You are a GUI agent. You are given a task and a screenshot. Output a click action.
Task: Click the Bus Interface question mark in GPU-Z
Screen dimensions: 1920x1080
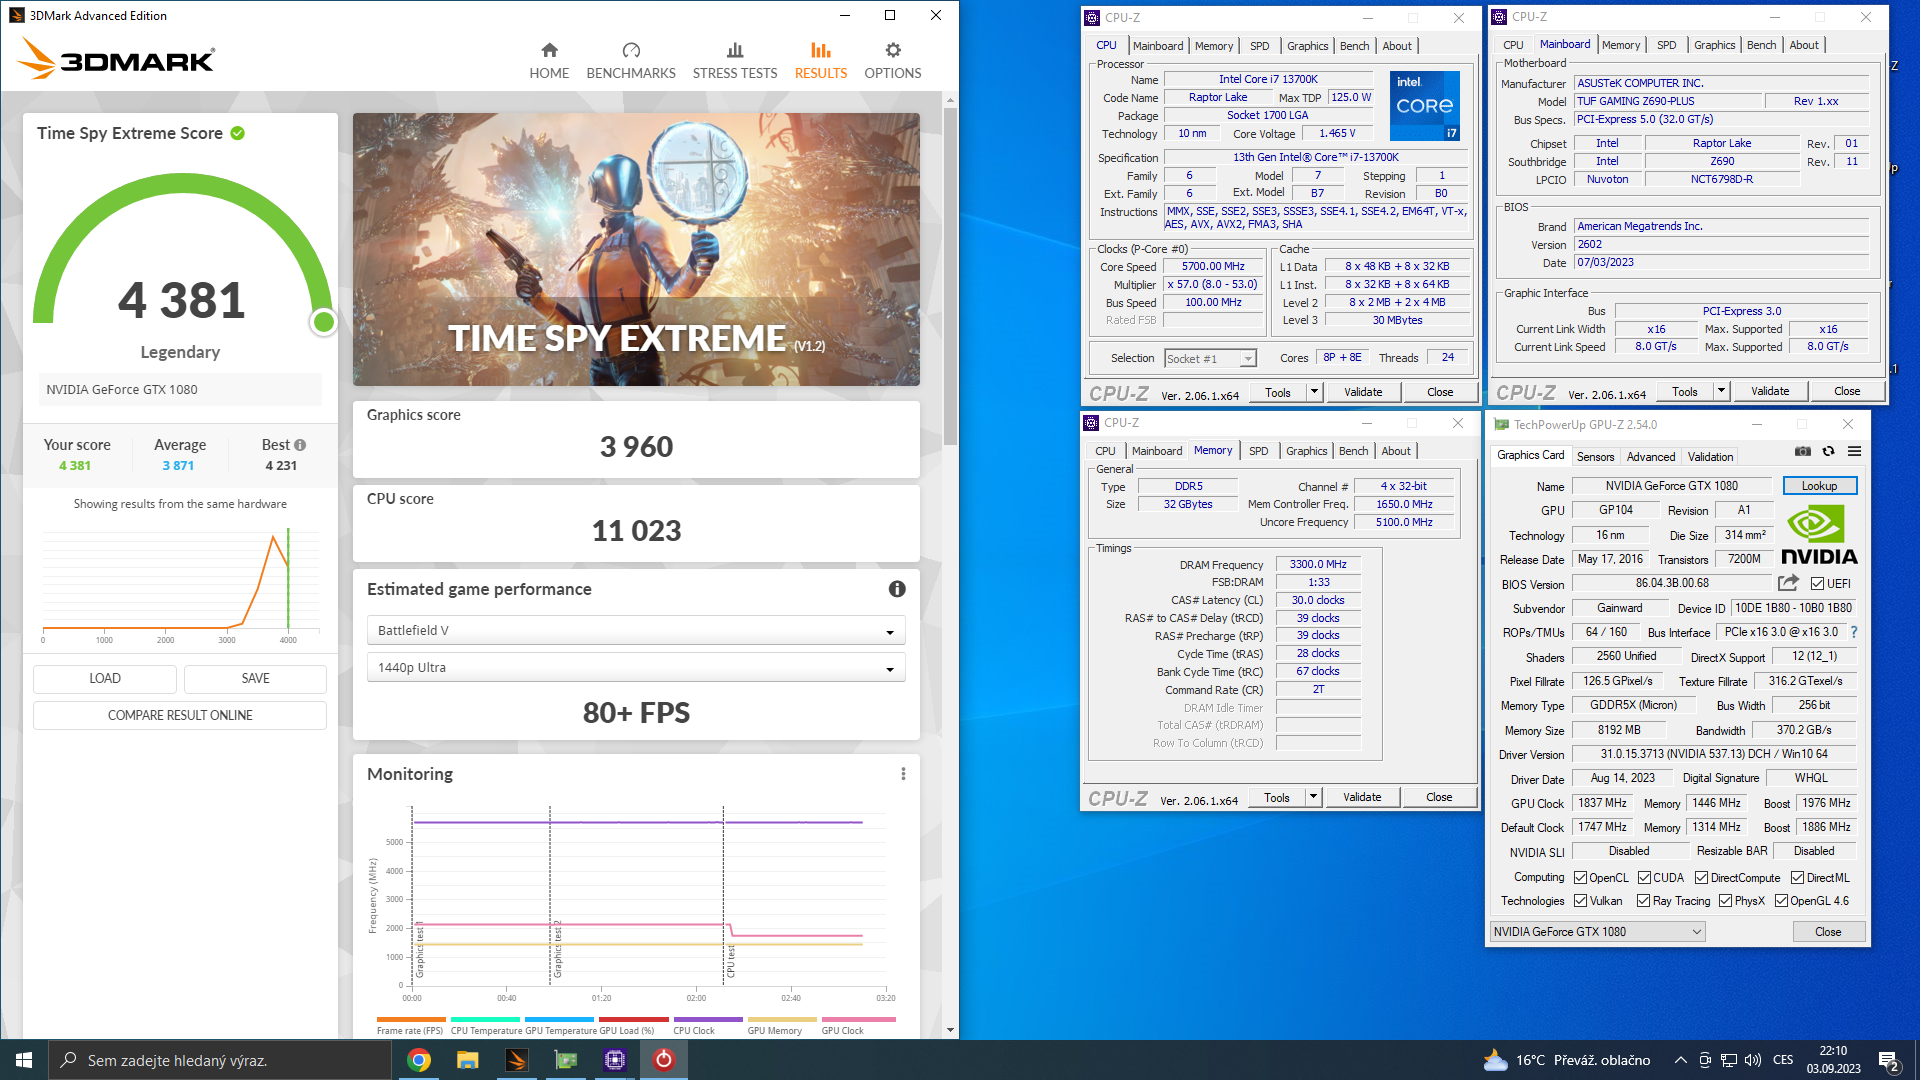point(1854,632)
